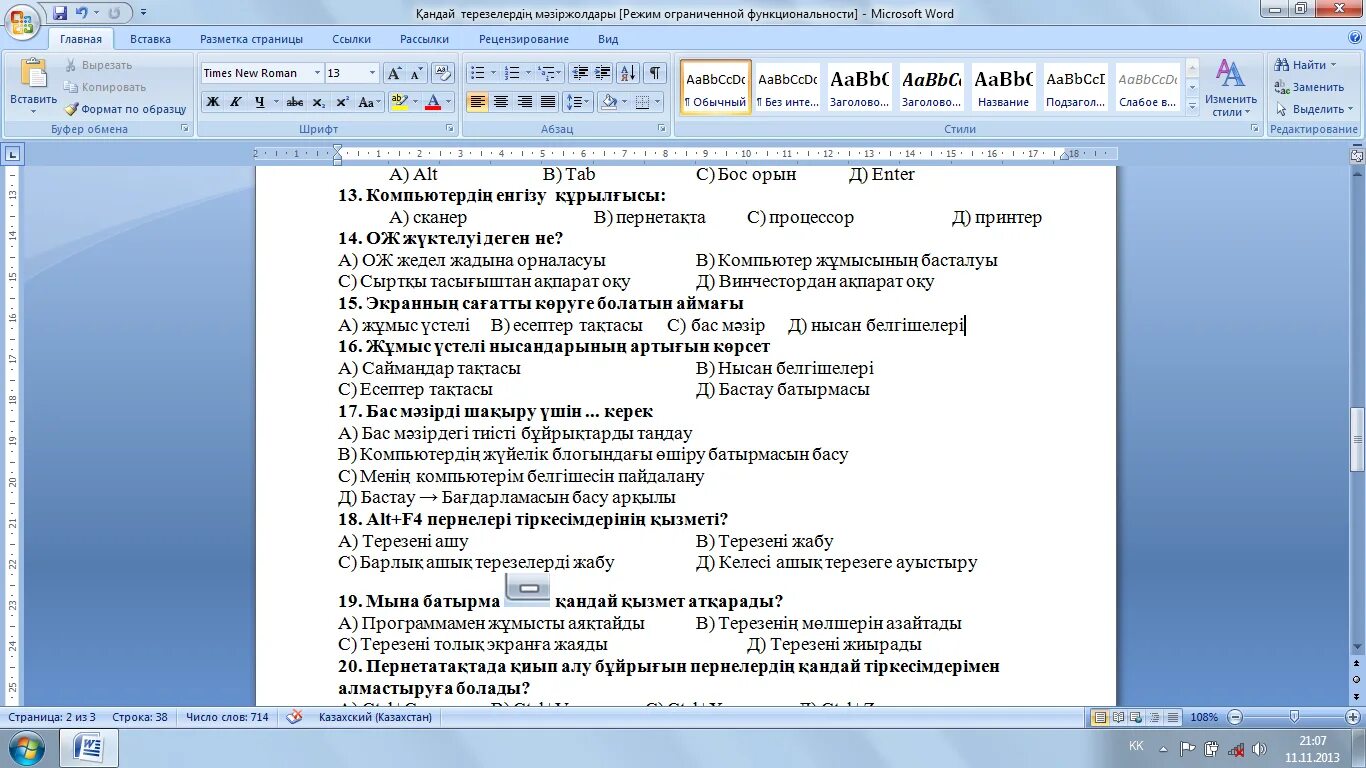Screen dimensions: 1366x768
Task: Open Change Case (Aa) menu
Action: pyautogui.click(x=369, y=102)
